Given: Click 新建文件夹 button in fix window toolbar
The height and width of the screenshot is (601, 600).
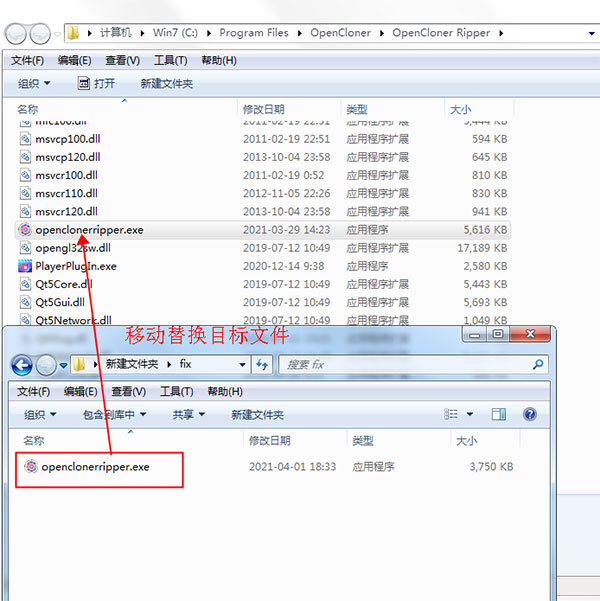Looking at the screenshot, I should (257, 414).
